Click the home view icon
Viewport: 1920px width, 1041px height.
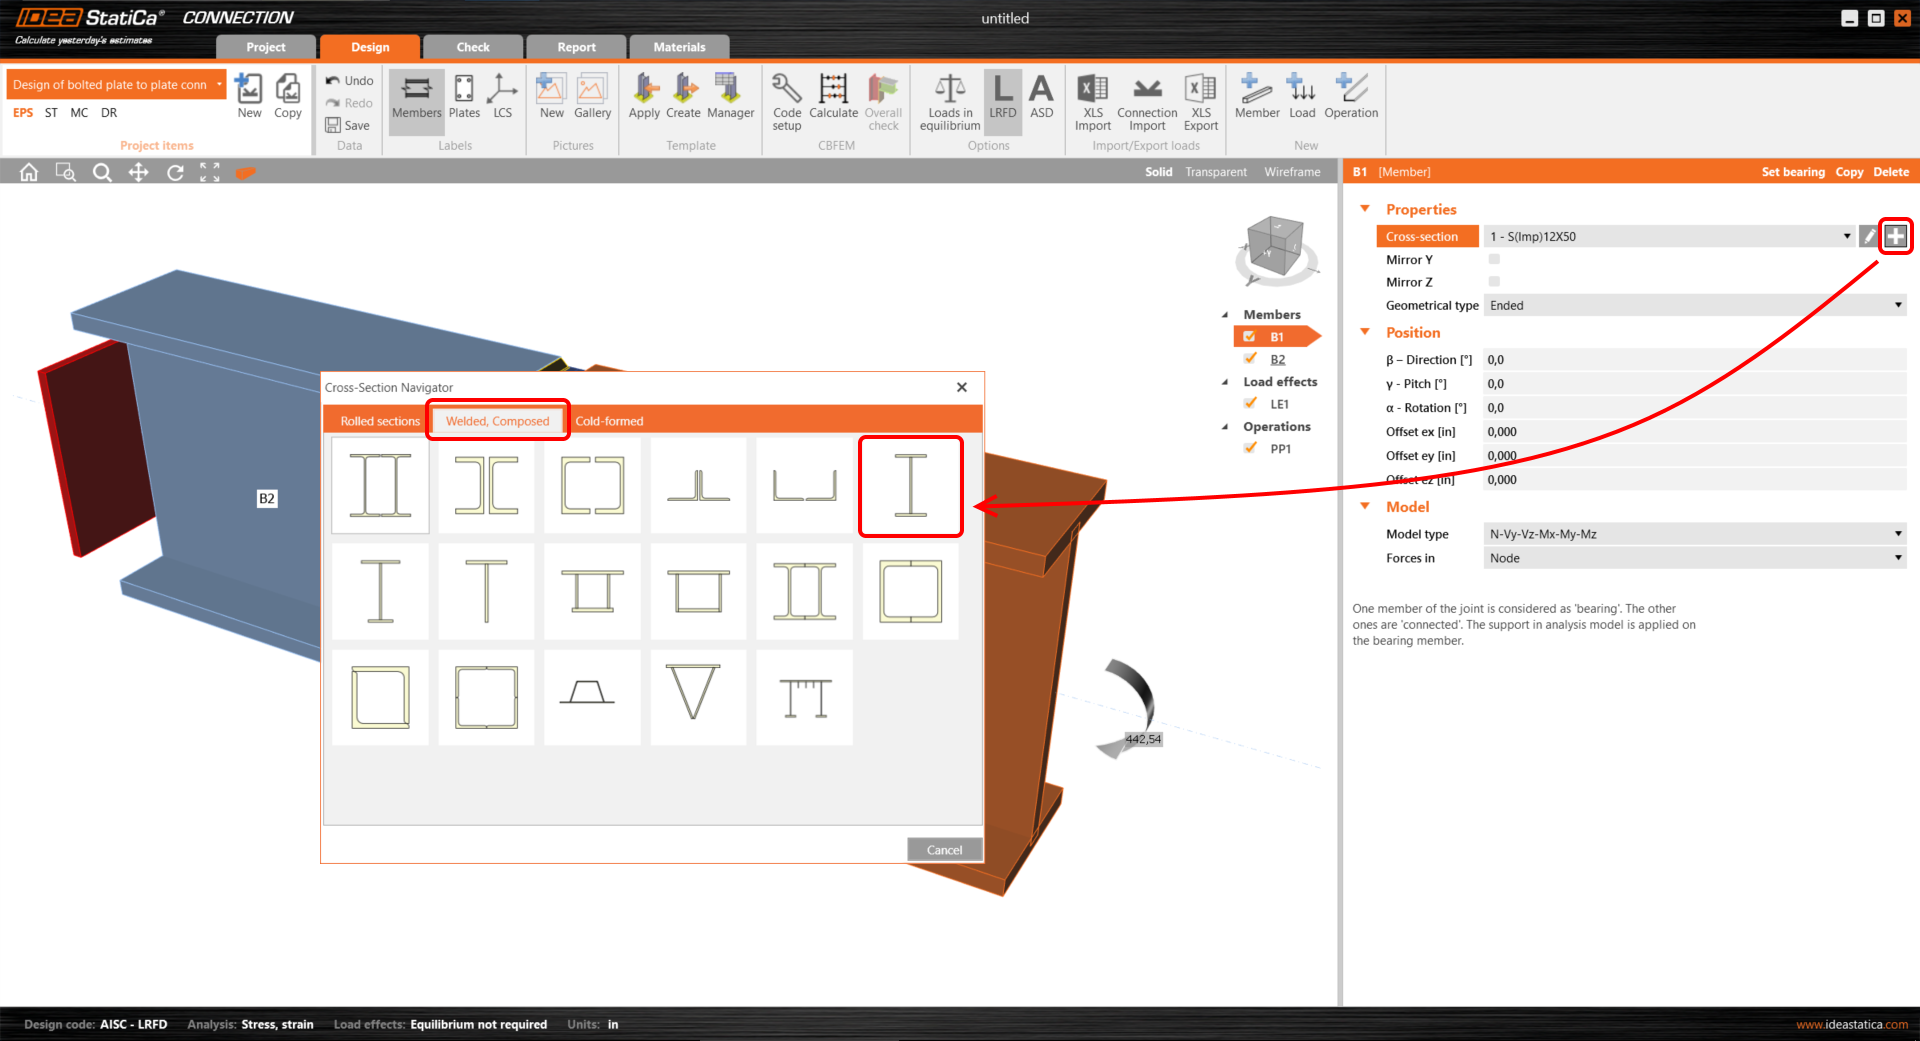[x=29, y=172]
